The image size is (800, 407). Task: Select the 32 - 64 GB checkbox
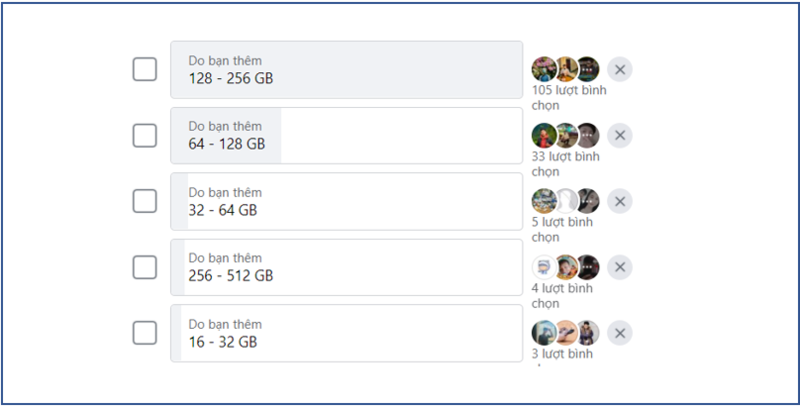click(x=145, y=201)
